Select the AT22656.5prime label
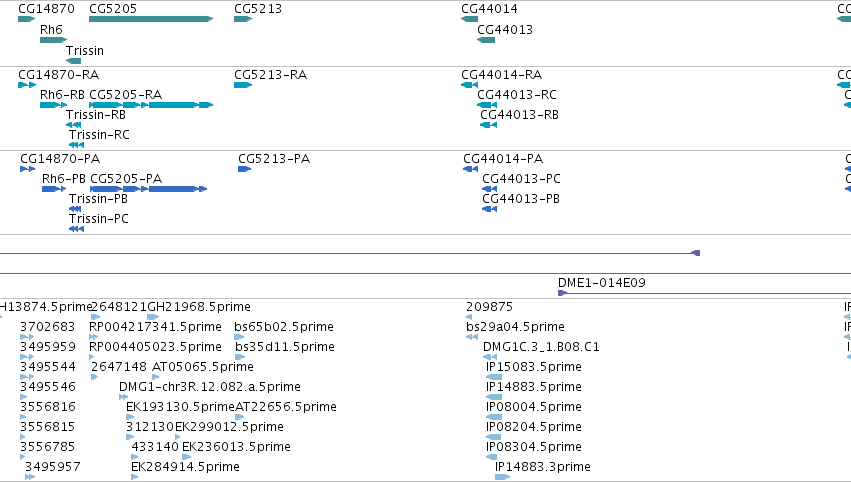This screenshot has height=482, width=851. pyautogui.click(x=286, y=407)
